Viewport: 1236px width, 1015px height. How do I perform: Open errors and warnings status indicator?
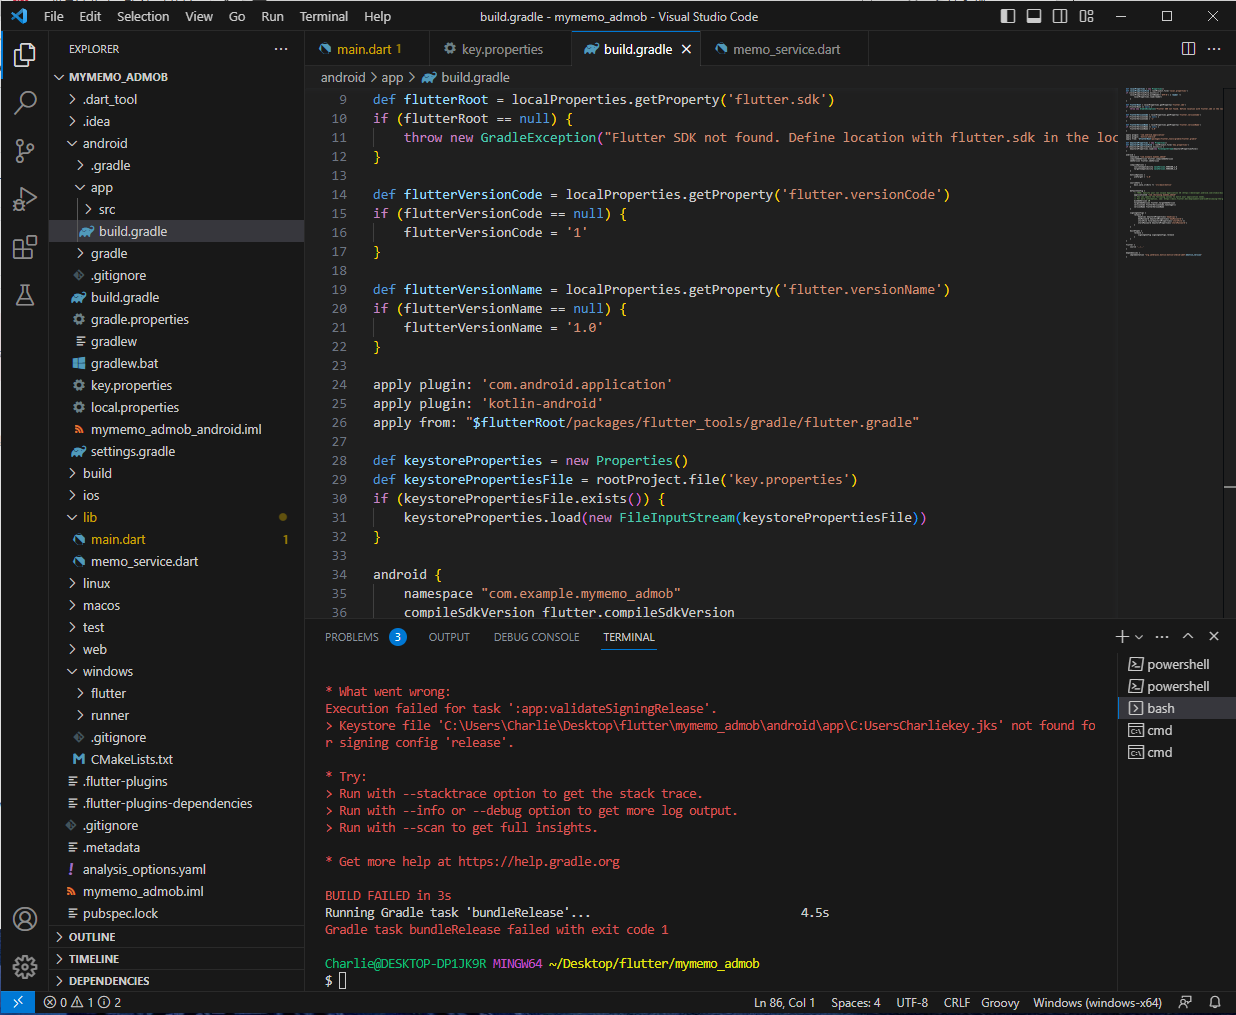coord(82,1002)
